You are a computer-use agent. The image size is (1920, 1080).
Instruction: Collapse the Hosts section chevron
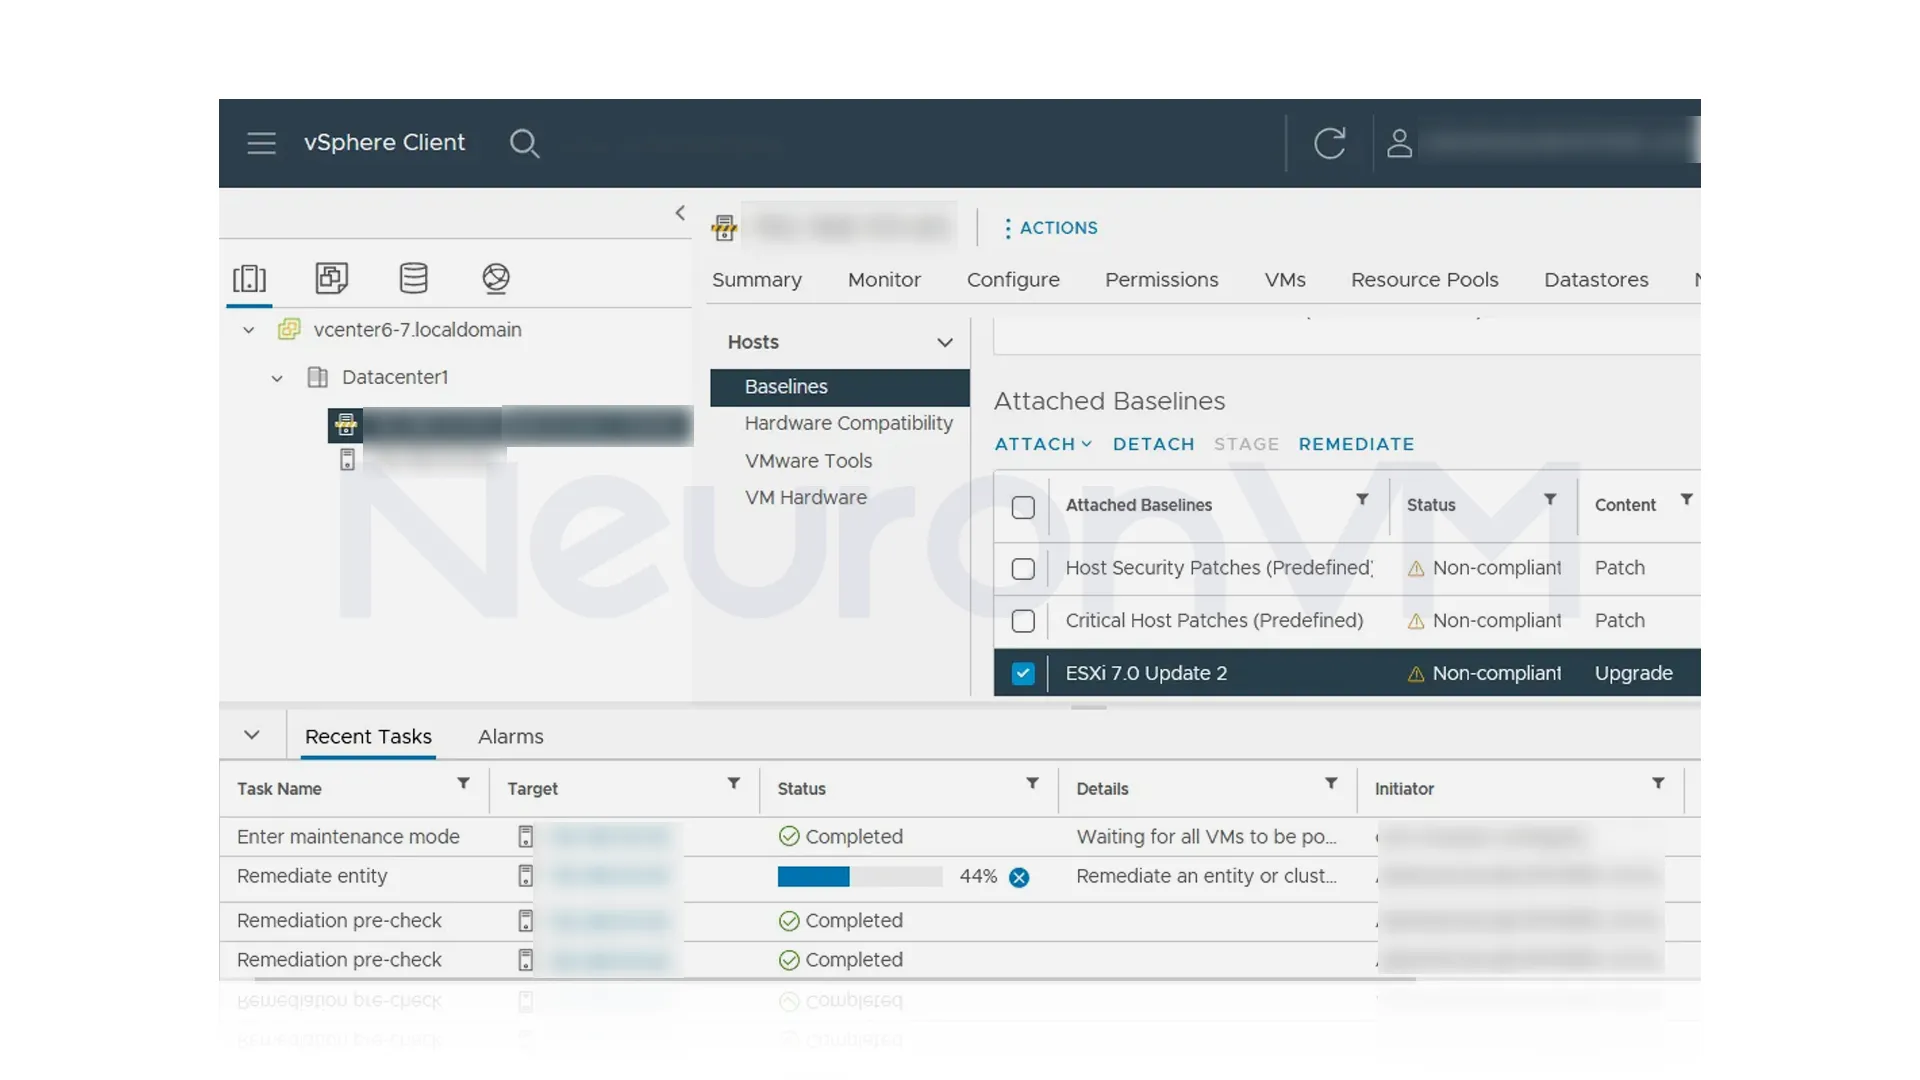tap(944, 343)
